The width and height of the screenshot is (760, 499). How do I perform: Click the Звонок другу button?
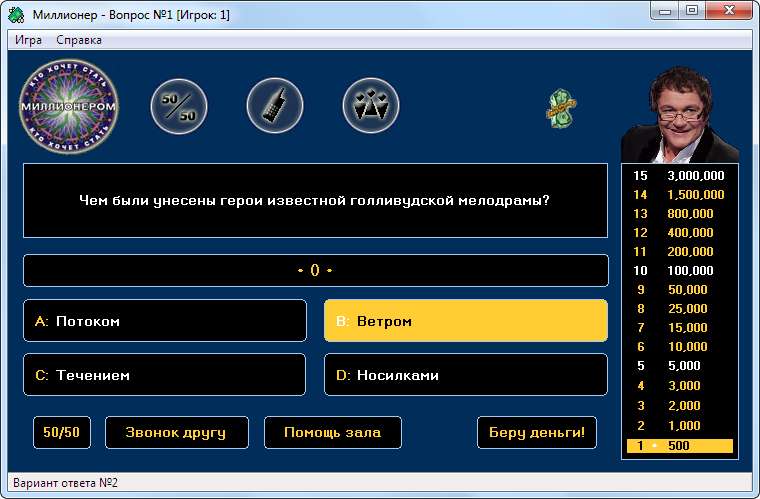coord(176,432)
